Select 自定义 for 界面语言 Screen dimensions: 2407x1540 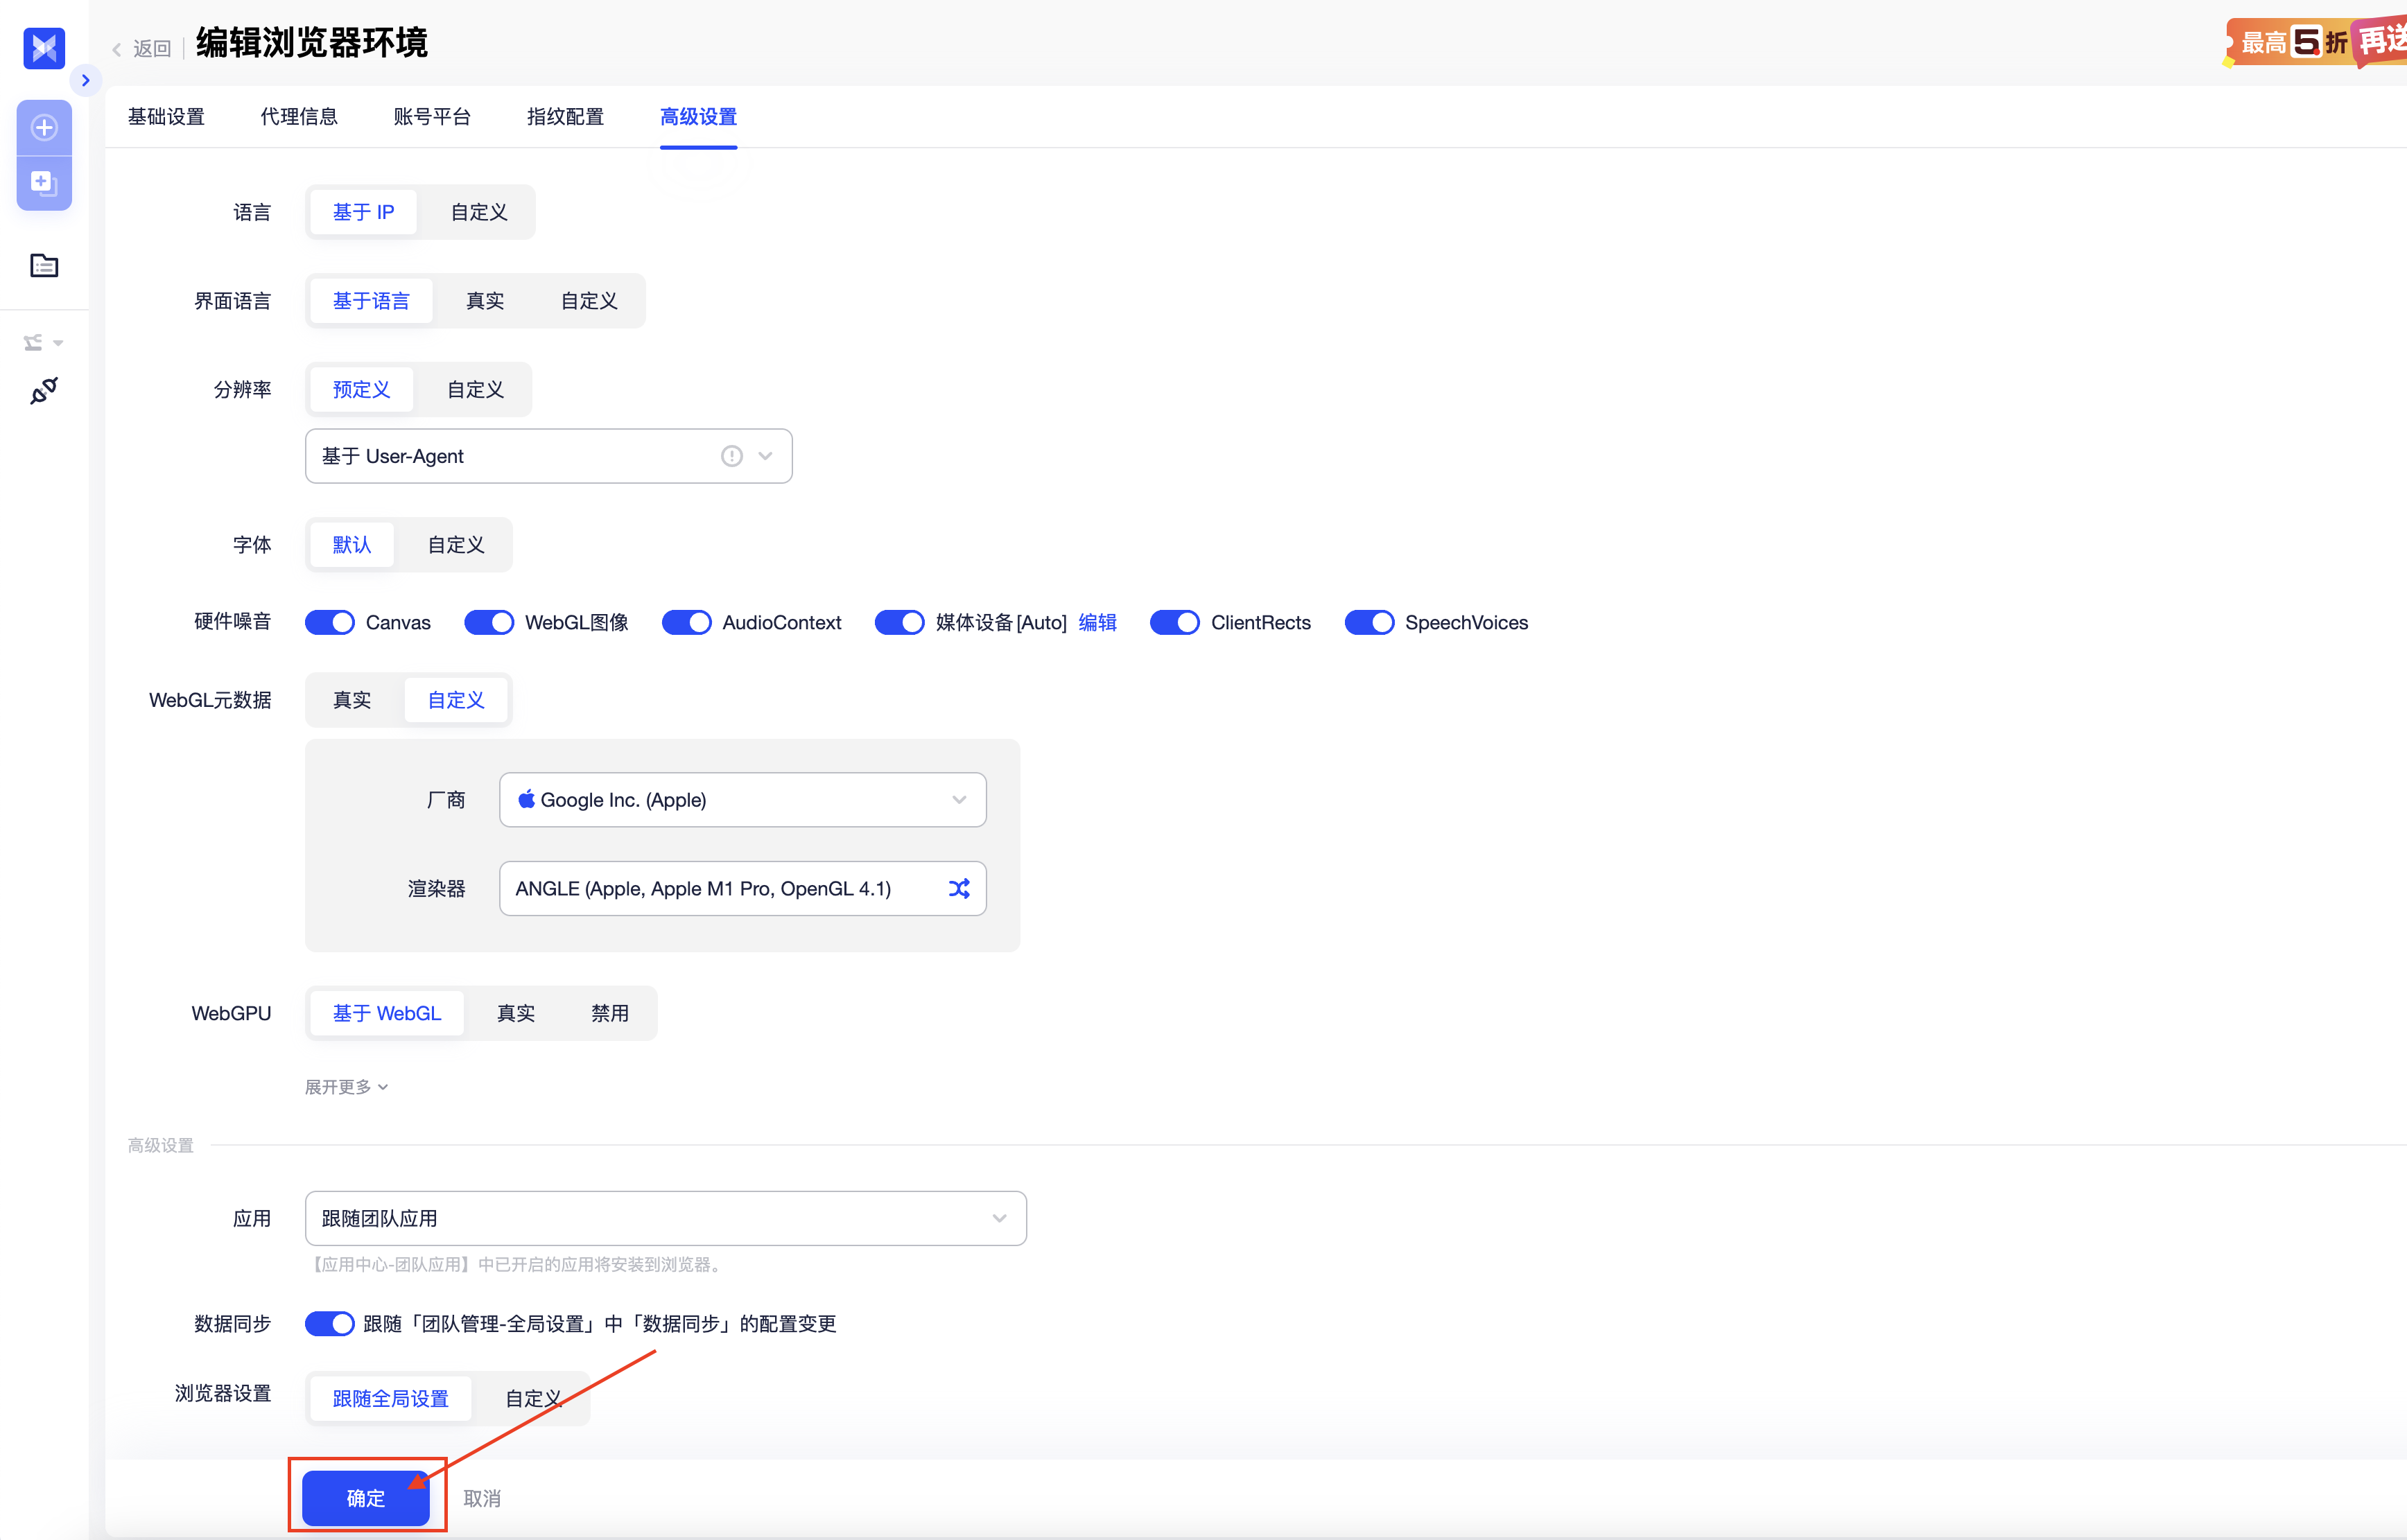coord(589,301)
